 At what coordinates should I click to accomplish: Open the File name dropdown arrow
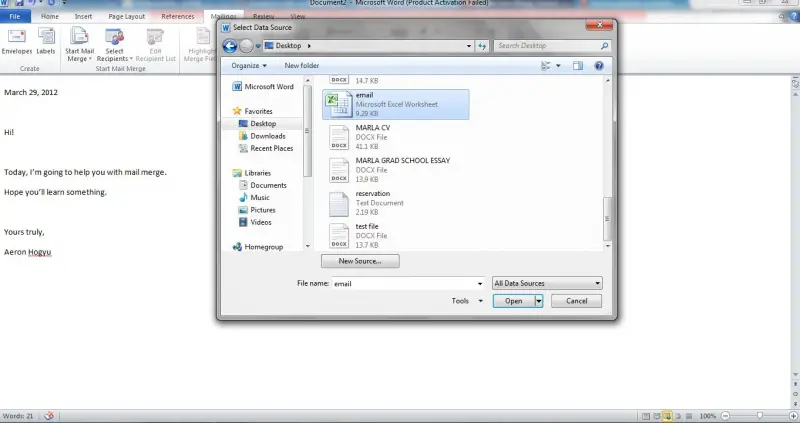point(480,284)
